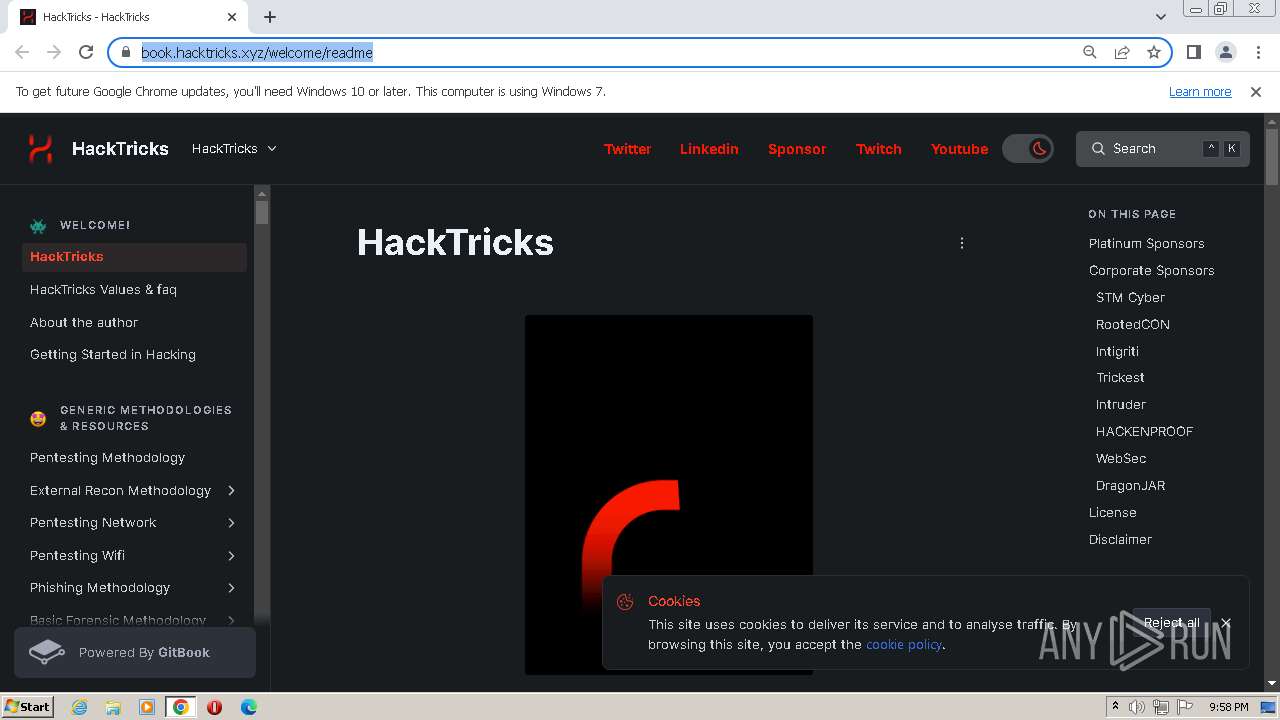Click the Search input box
The height and width of the screenshot is (720, 1280).
click(1162, 149)
